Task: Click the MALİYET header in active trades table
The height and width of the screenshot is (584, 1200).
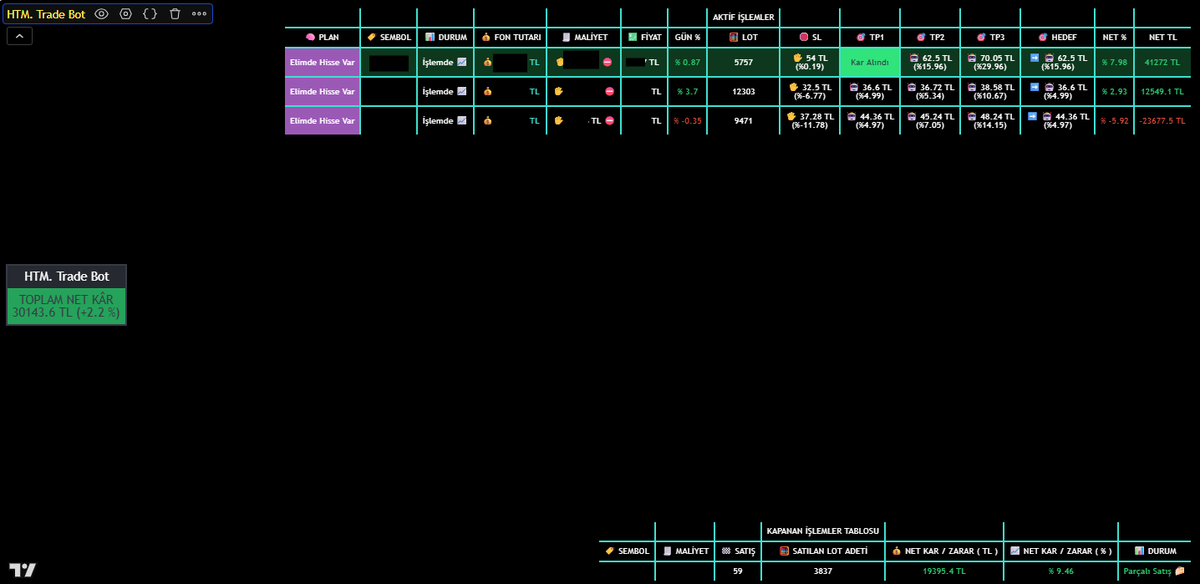Action: pos(584,37)
